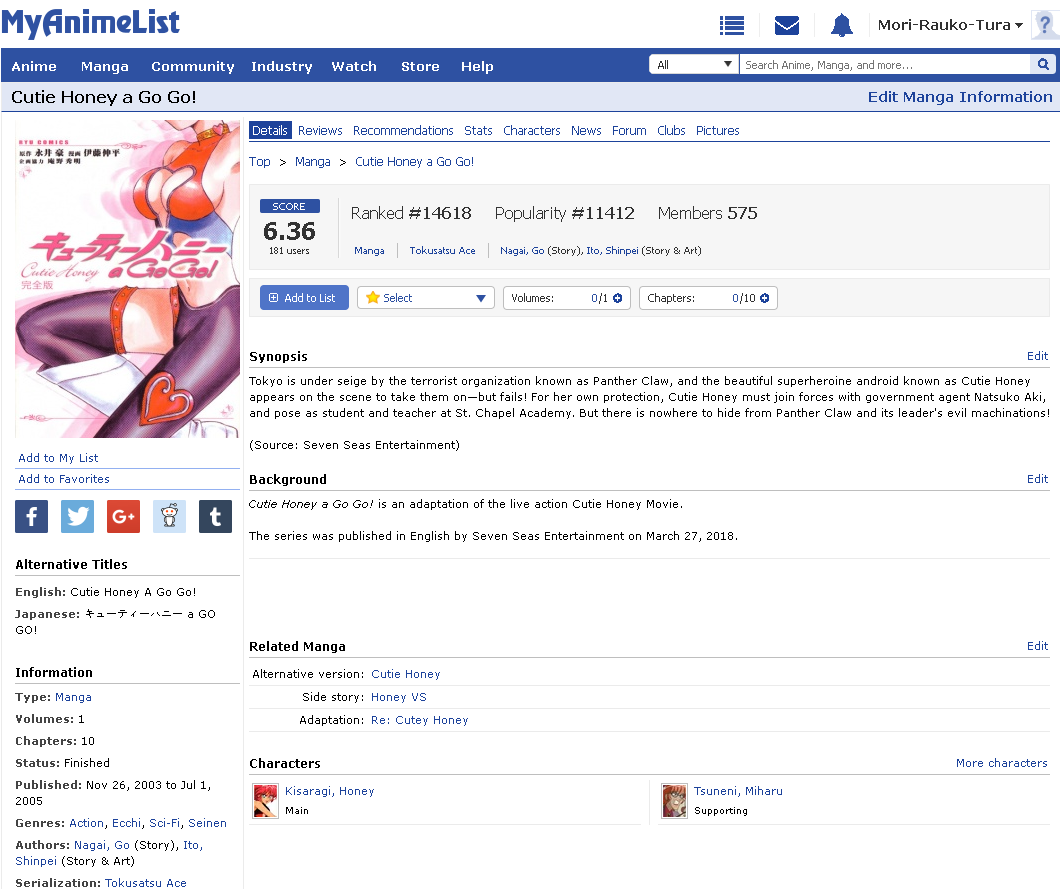This screenshot has height=889, width=1060.
Task: Share on Facebook icon
Action: coord(32,516)
